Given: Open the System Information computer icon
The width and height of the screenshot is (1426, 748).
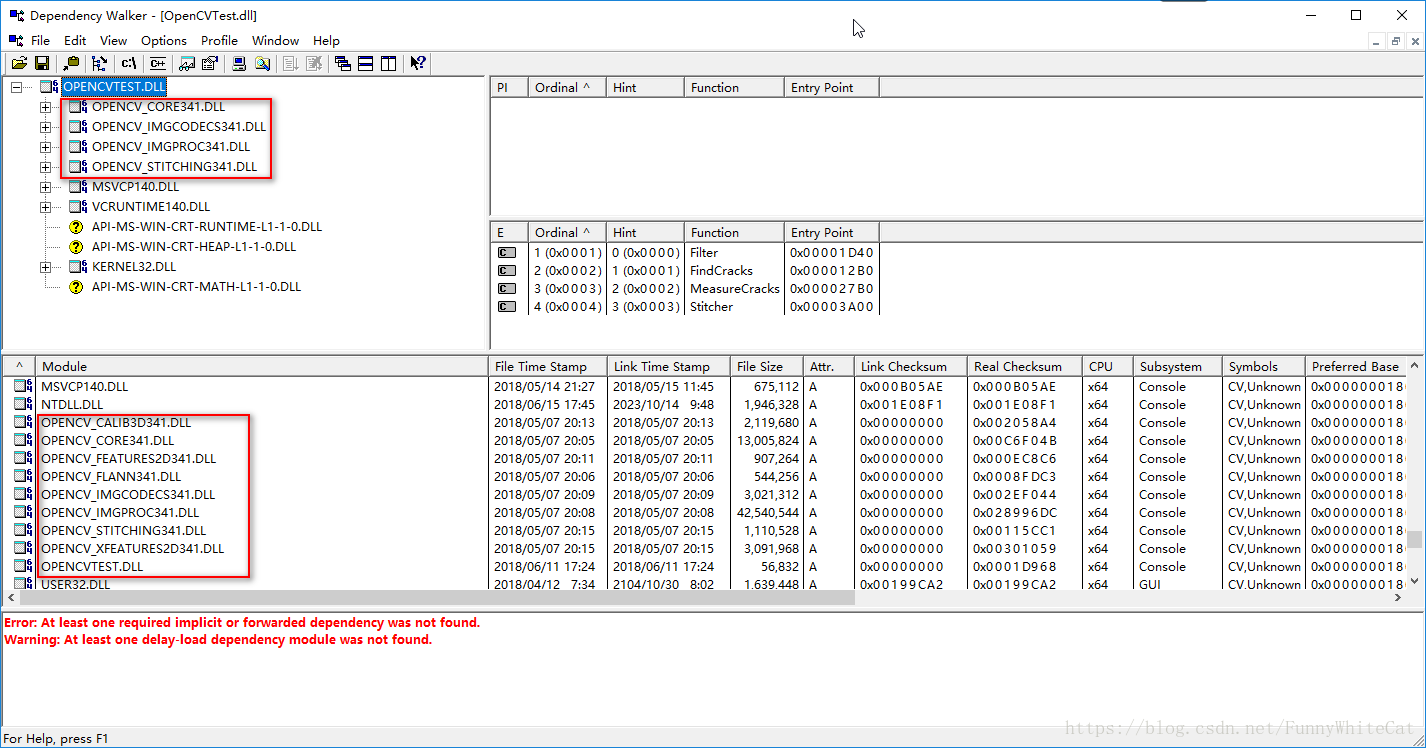Looking at the screenshot, I should (240, 63).
